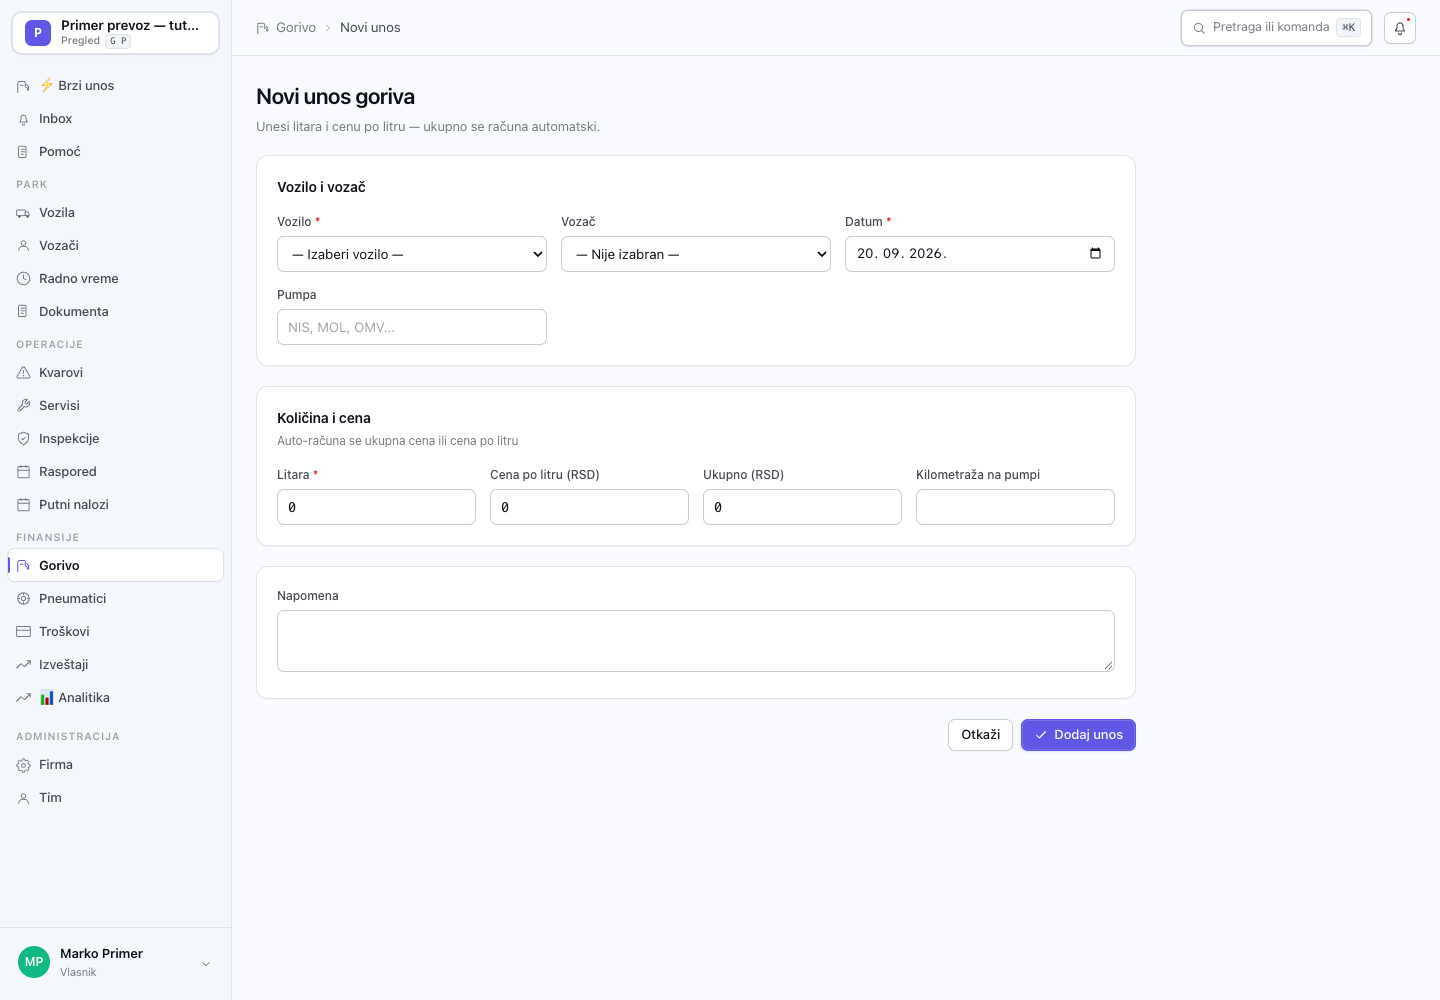Open the Pretraga ili komanda search box
Screen dimensions: 1440x1000
click(x=1276, y=28)
